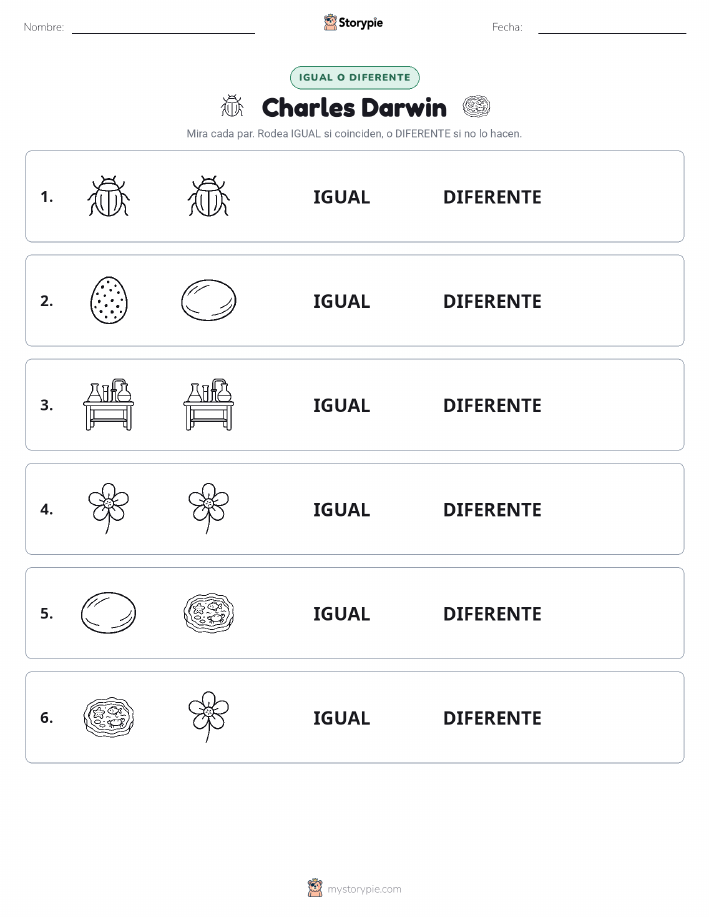Select DIFERENTE for row 5

tap(492, 613)
